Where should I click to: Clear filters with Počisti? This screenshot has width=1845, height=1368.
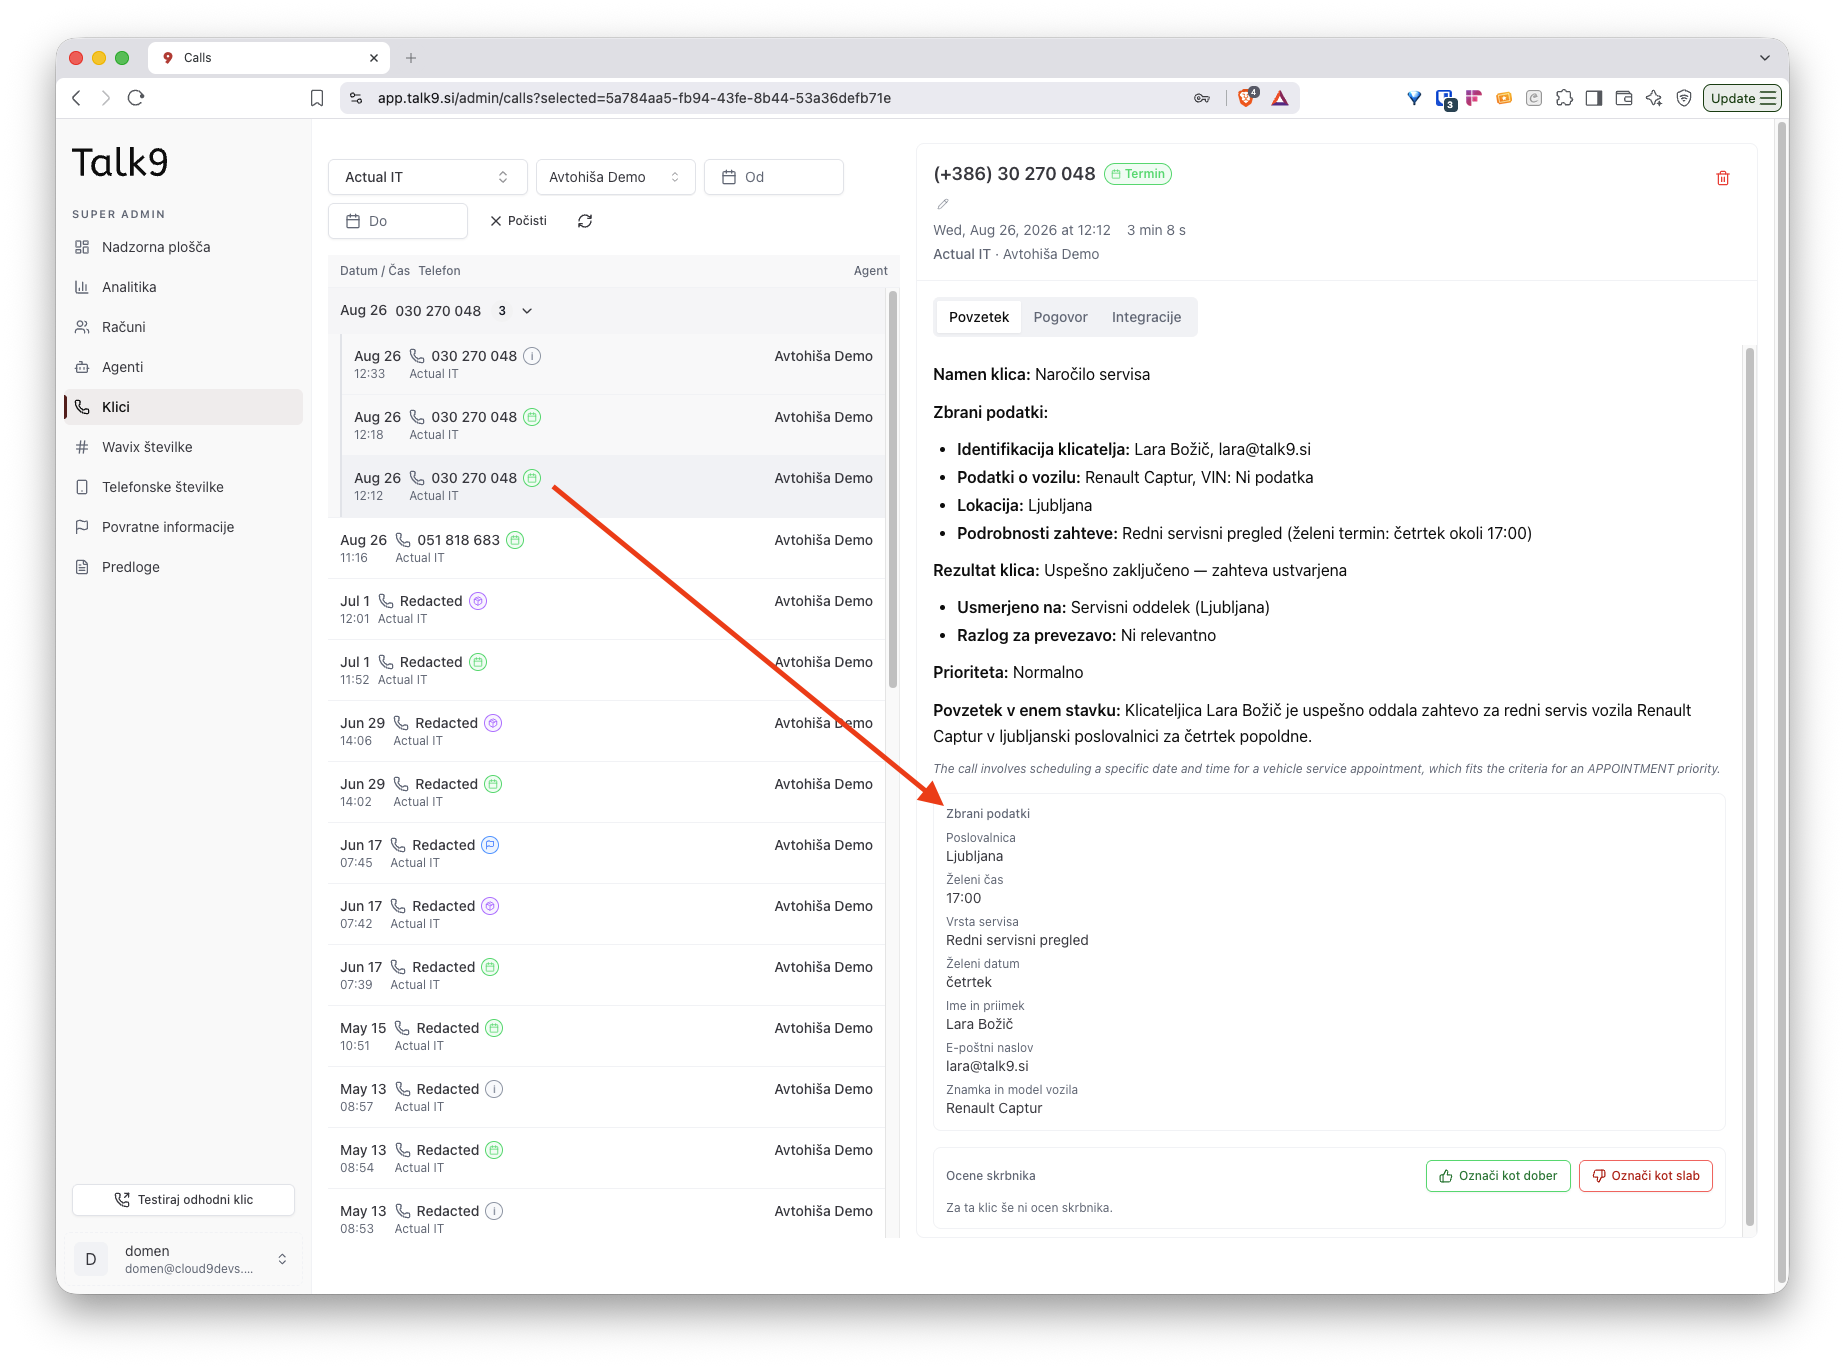pyautogui.click(x=518, y=221)
